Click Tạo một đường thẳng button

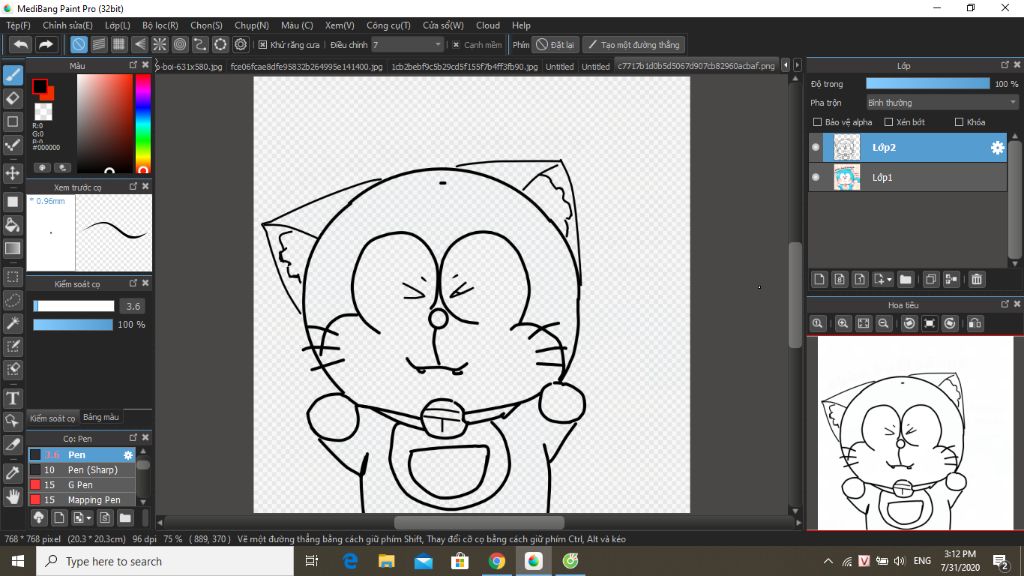pos(633,44)
